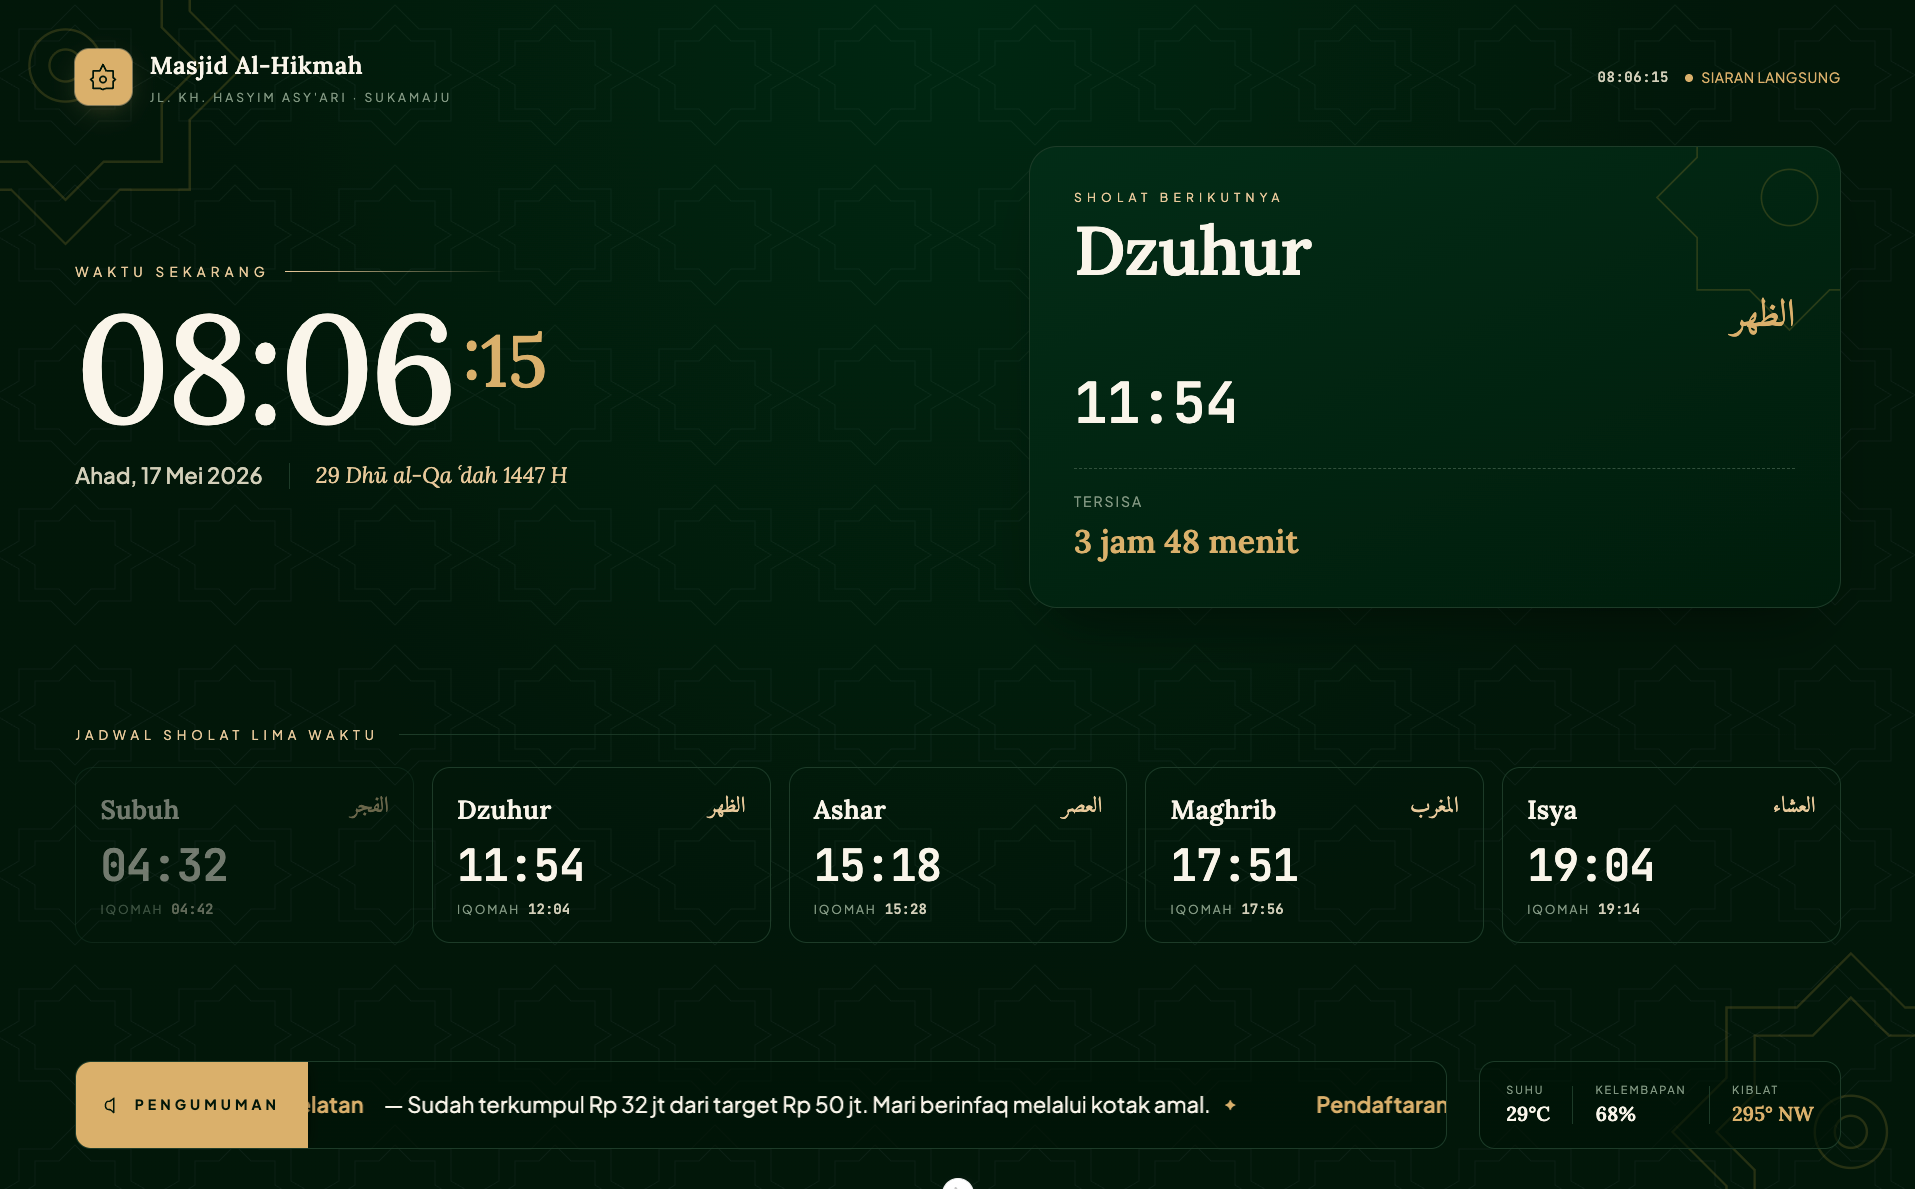This screenshot has height=1189, width=1915.
Task: Click the PENGUMUMAN announcement badge
Action: [x=192, y=1105]
